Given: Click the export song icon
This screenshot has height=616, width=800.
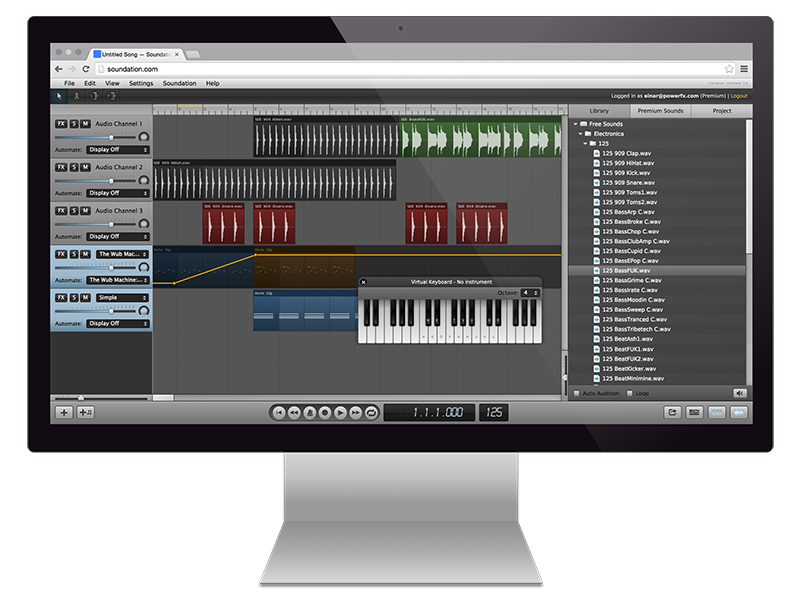Looking at the screenshot, I should tap(672, 412).
